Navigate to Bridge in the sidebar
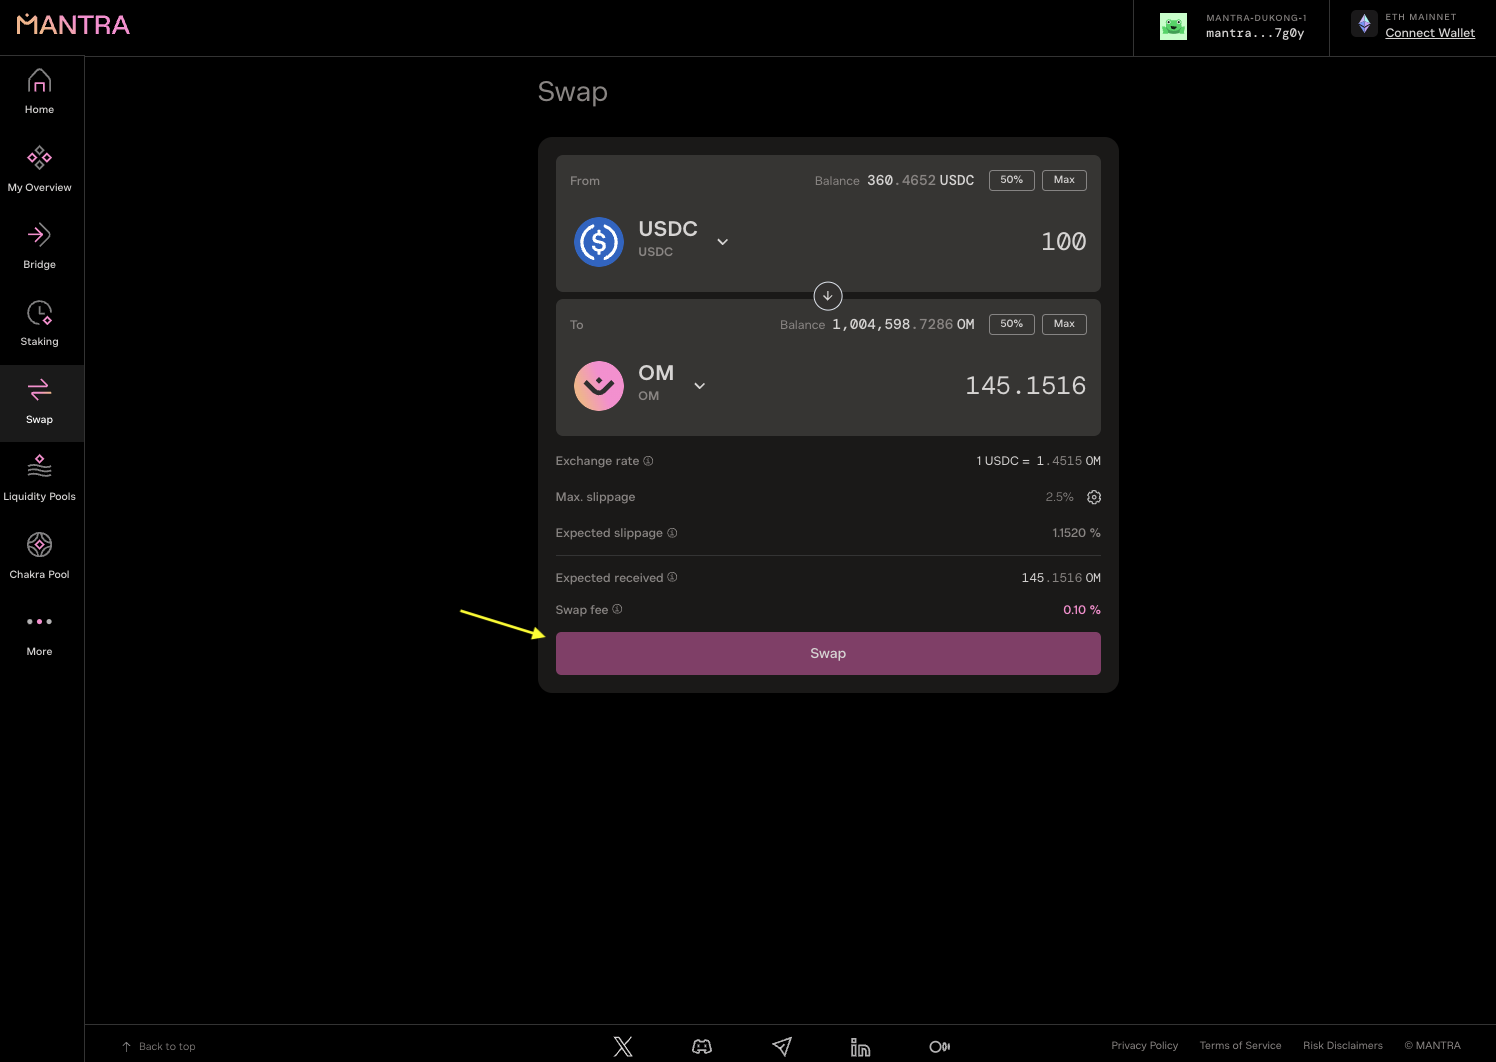This screenshot has height=1062, width=1496. pyautogui.click(x=39, y=246)
